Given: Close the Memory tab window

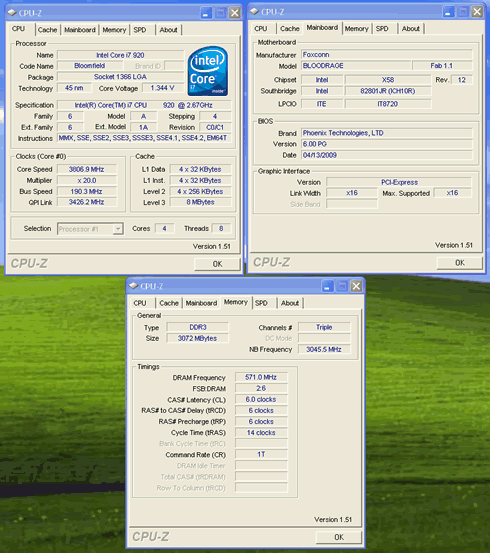Looking at the screenshot, I should coord(356,286).
